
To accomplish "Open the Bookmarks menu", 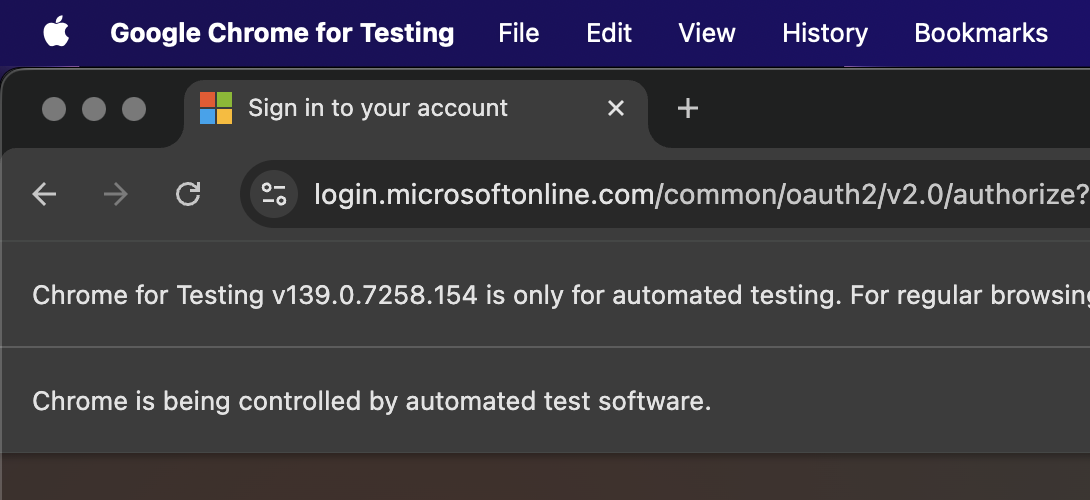I will coord(980,33).
